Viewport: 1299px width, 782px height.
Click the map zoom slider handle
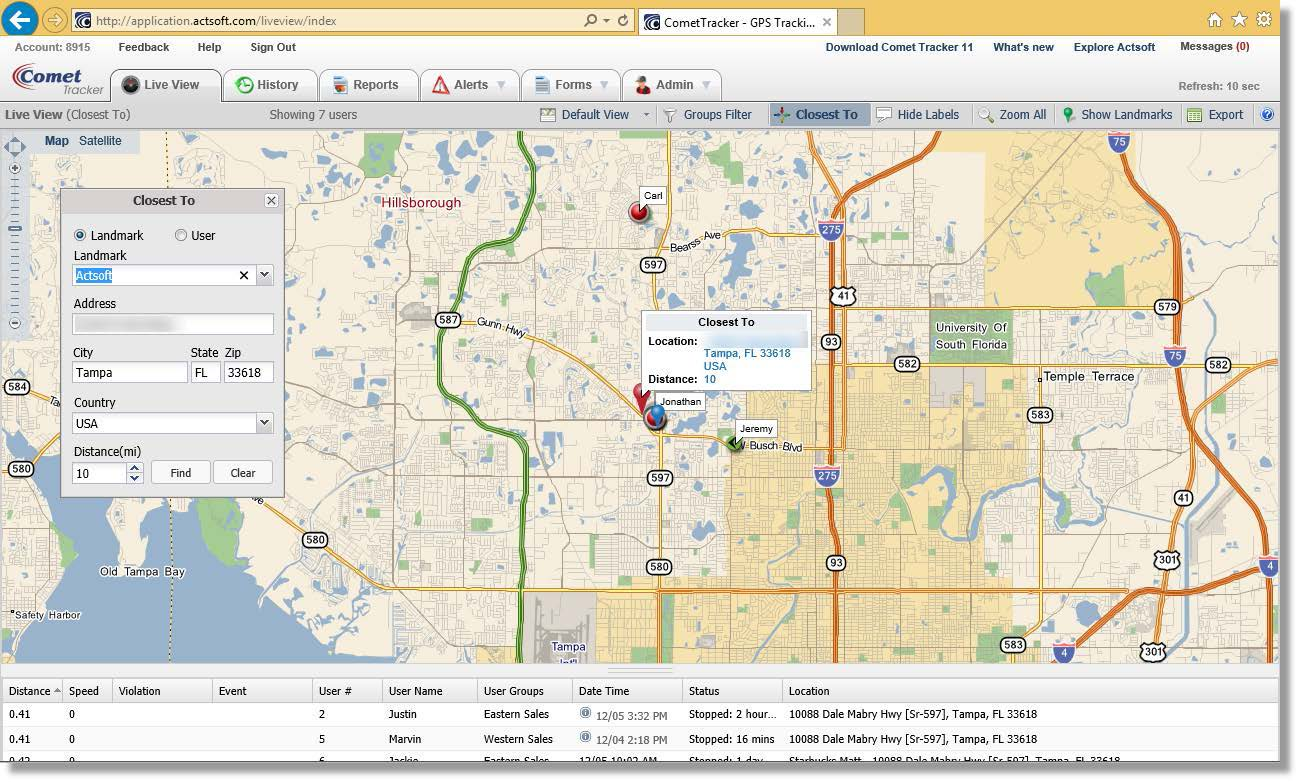14,229
